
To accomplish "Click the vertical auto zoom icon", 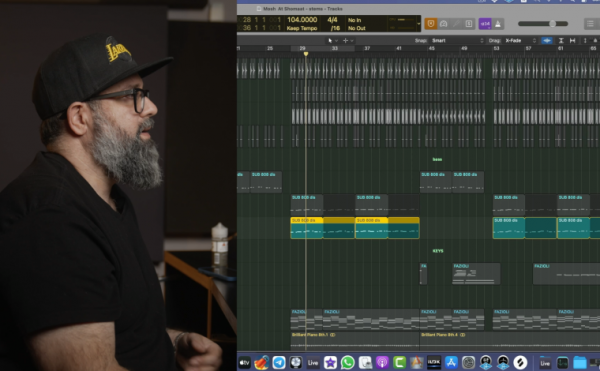I will pos(561,41).
